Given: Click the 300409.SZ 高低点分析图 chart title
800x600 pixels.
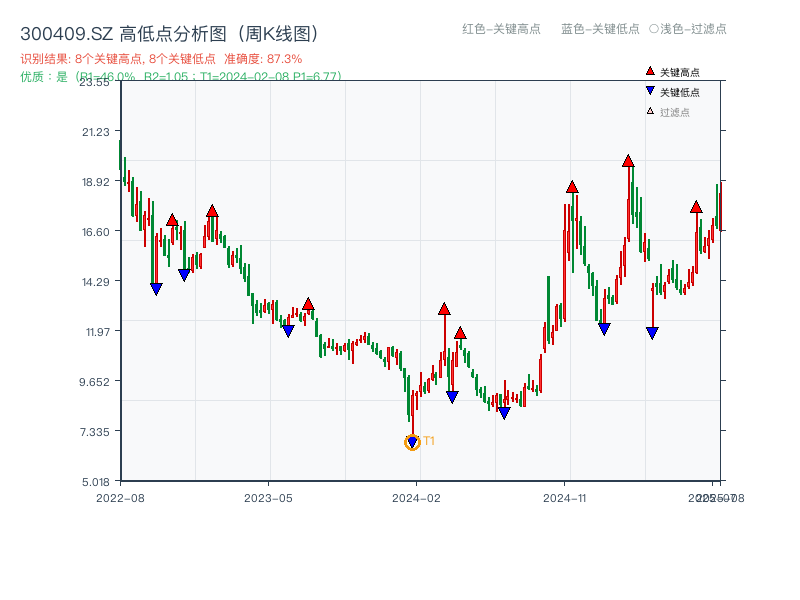Looking at the screenshot, I should 169,34.
